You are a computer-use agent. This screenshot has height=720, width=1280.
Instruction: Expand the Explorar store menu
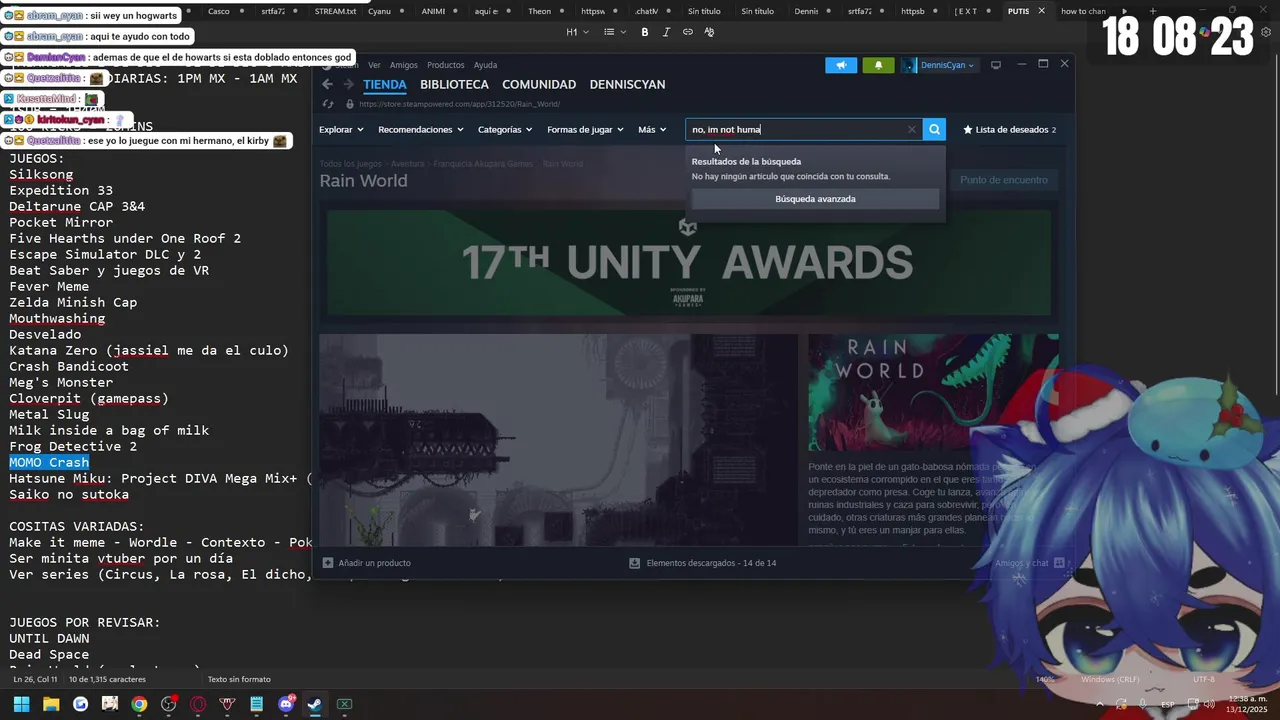(341, 129)
